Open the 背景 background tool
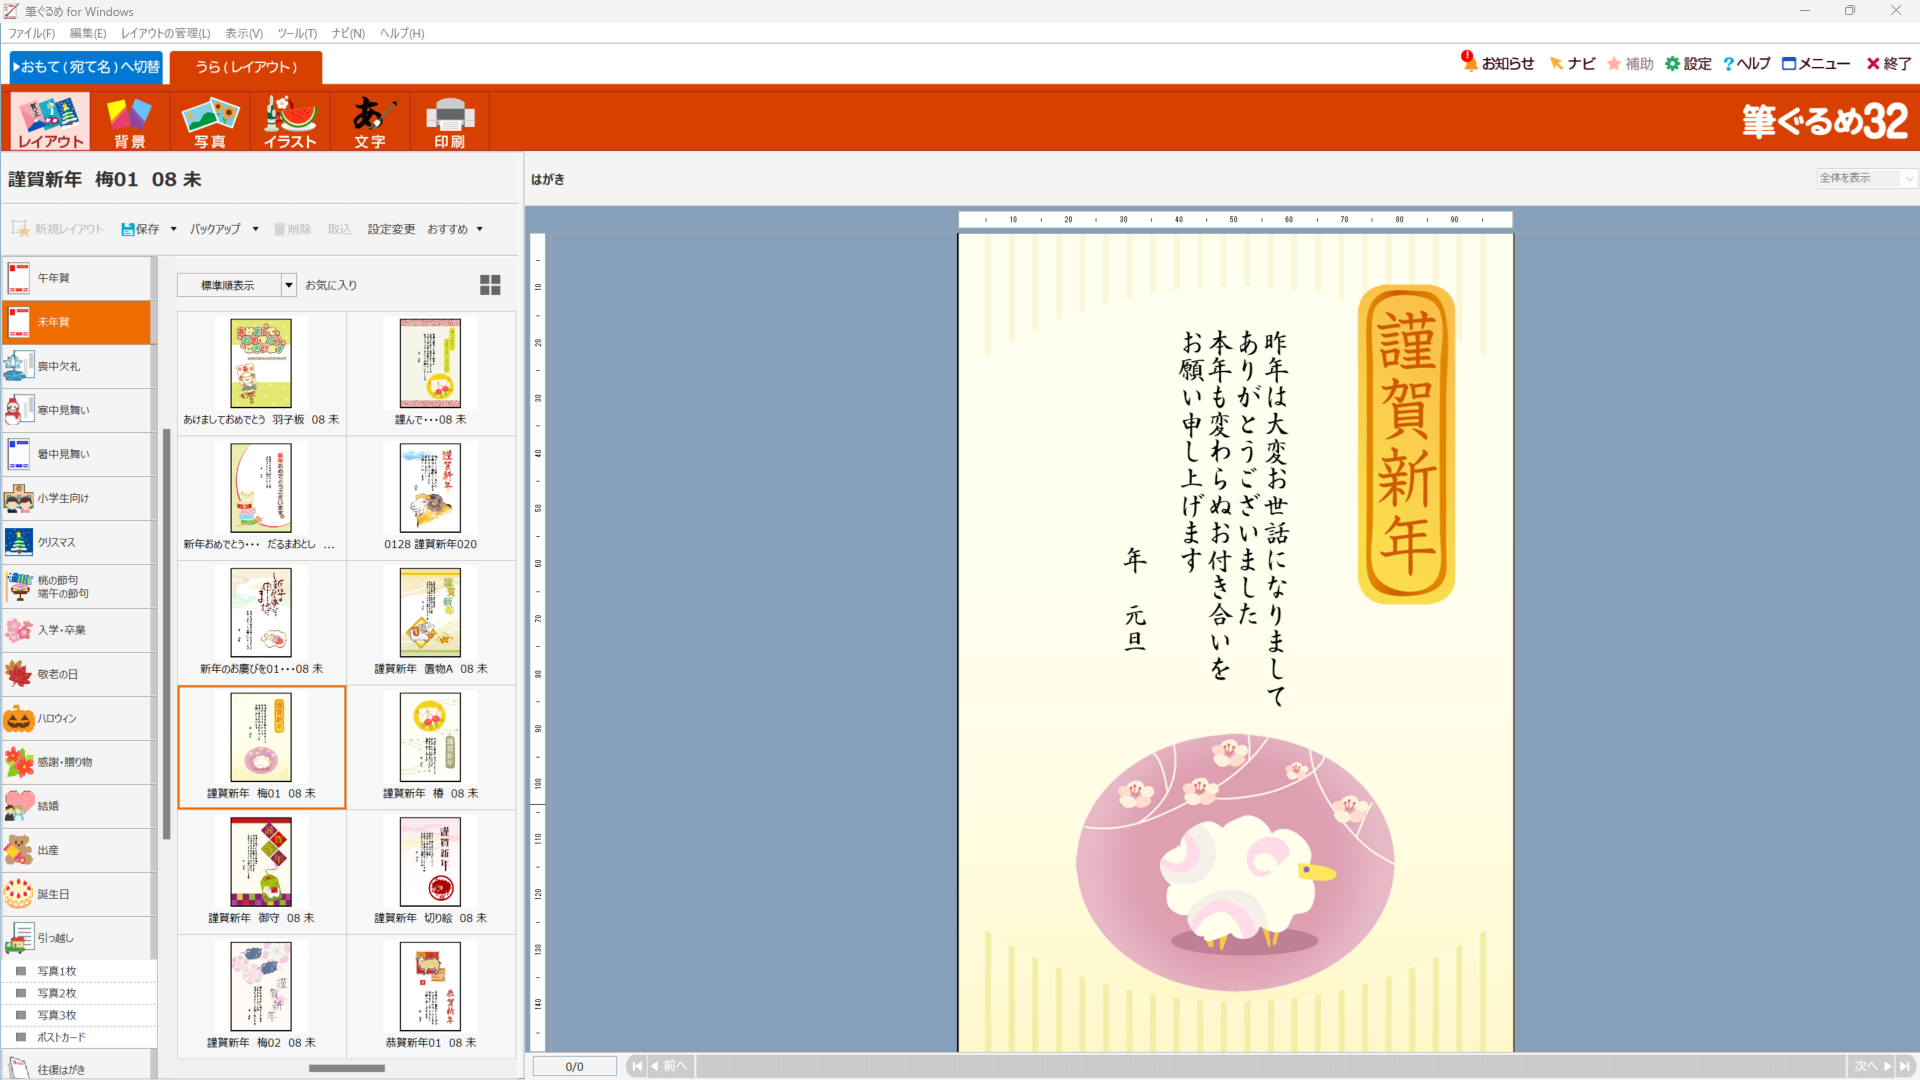1920x1080 pixels. tap(129, 121)
